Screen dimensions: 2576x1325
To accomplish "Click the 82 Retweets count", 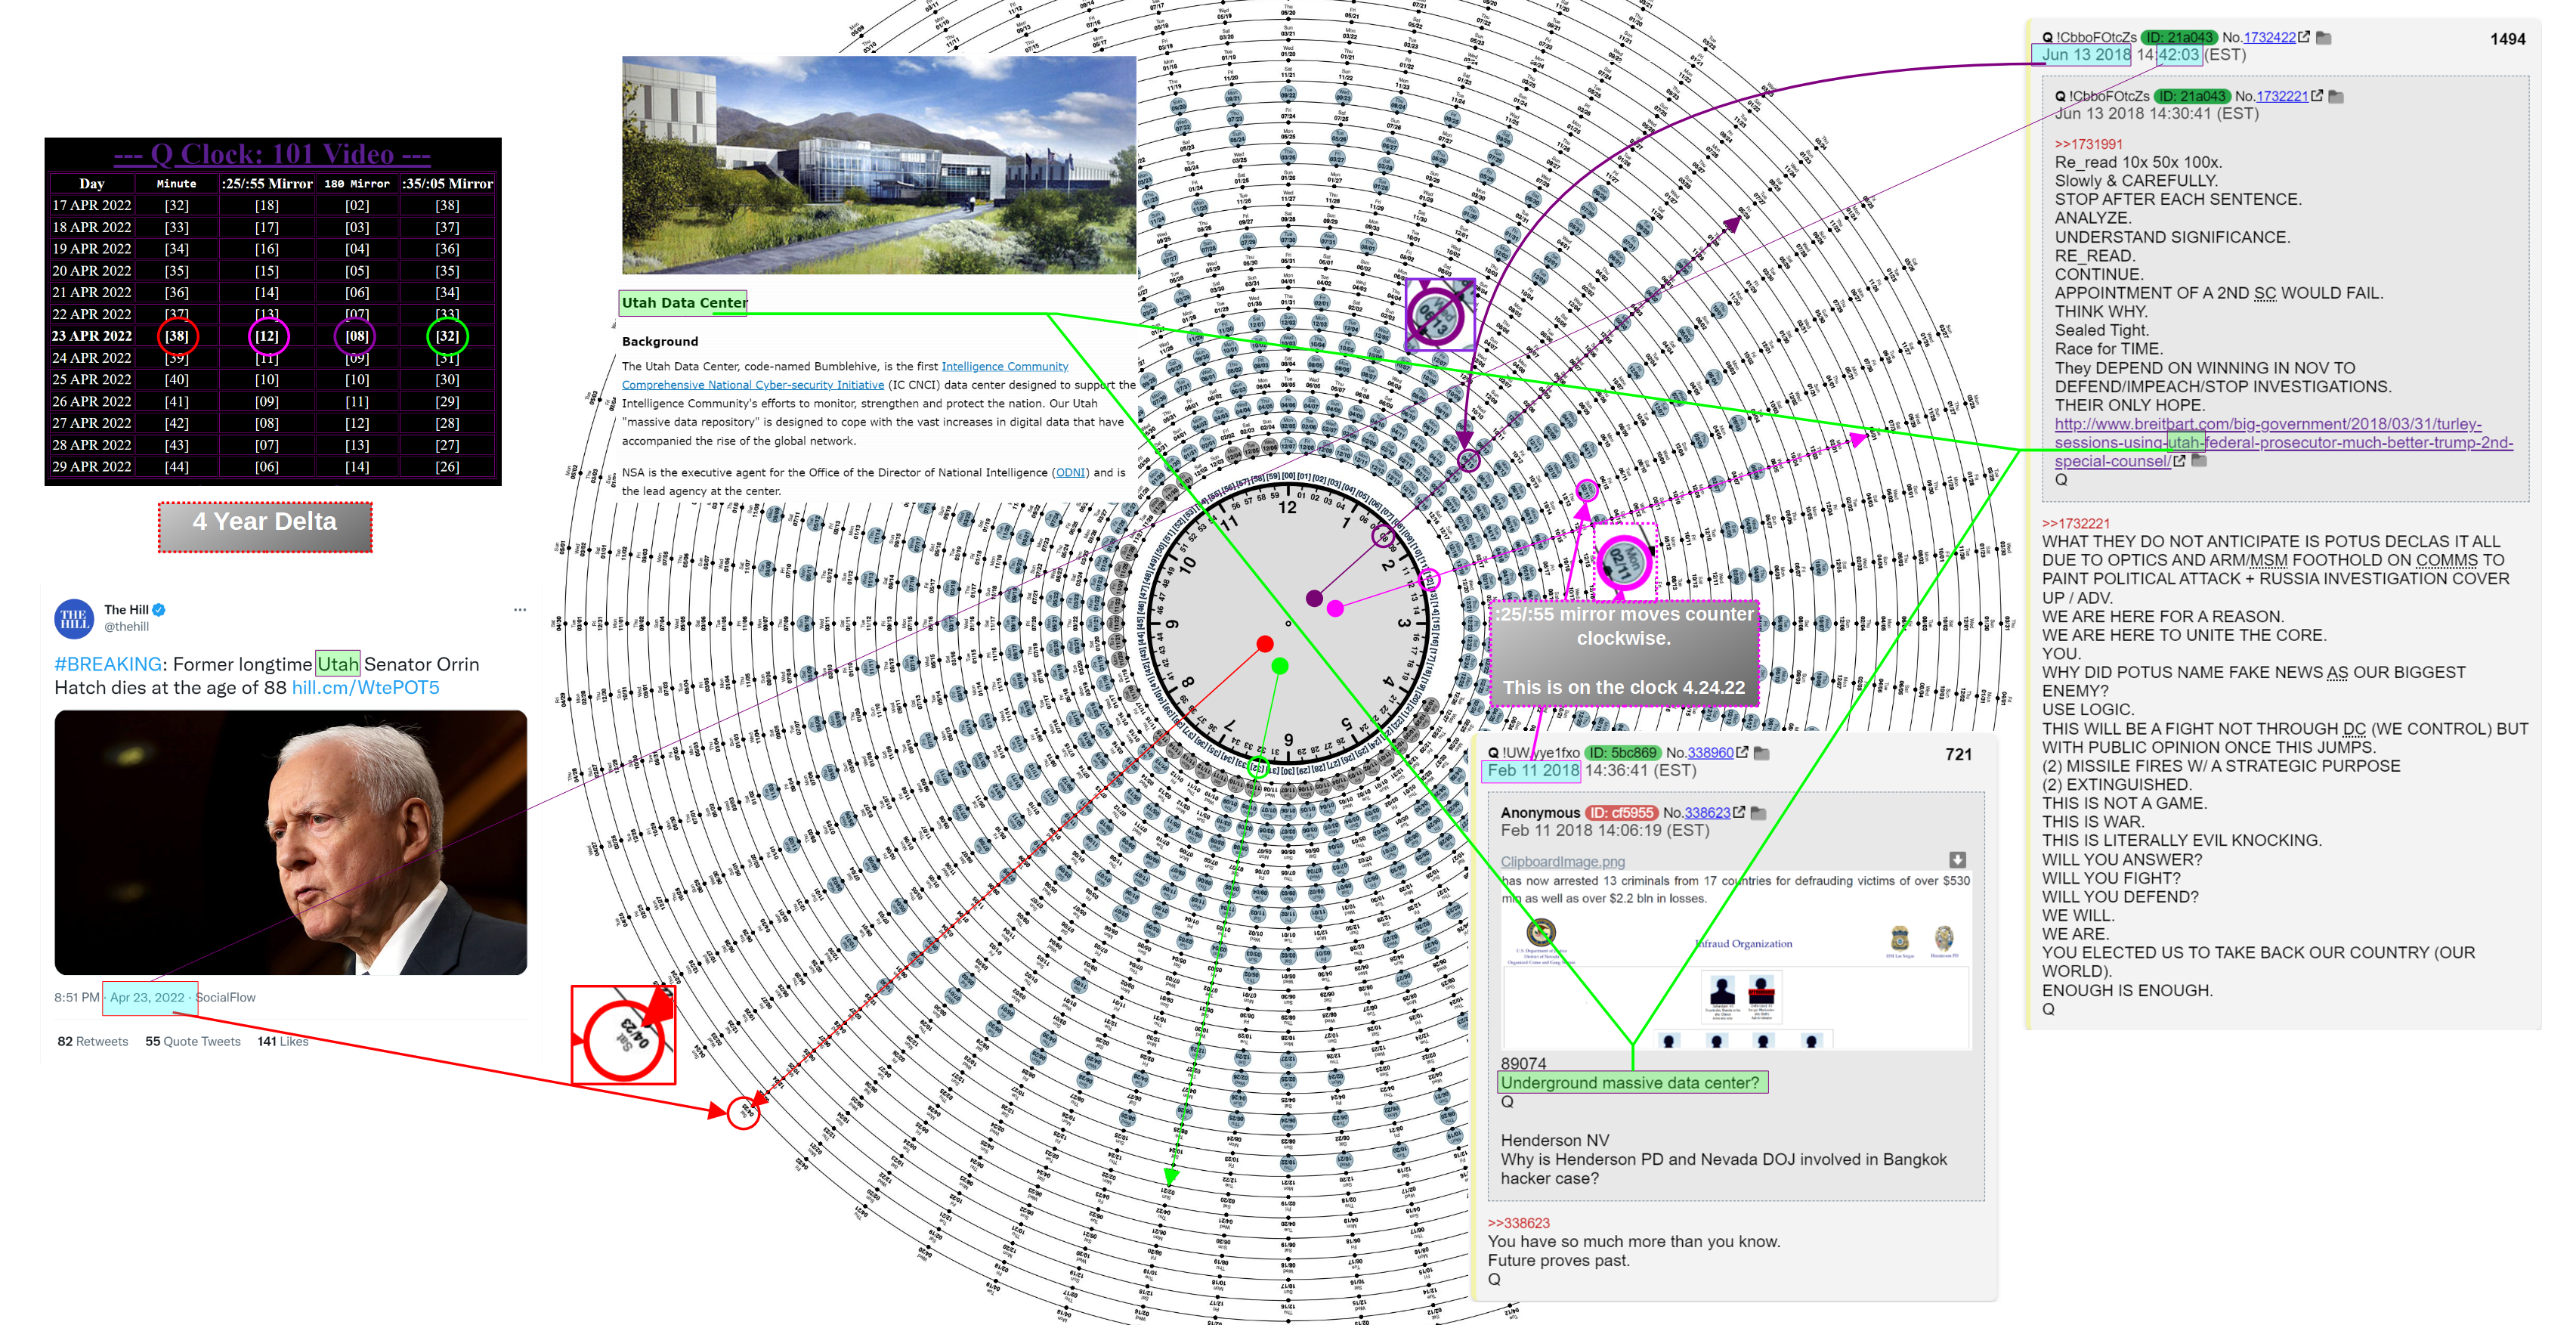I will (x=93, y=1041).
